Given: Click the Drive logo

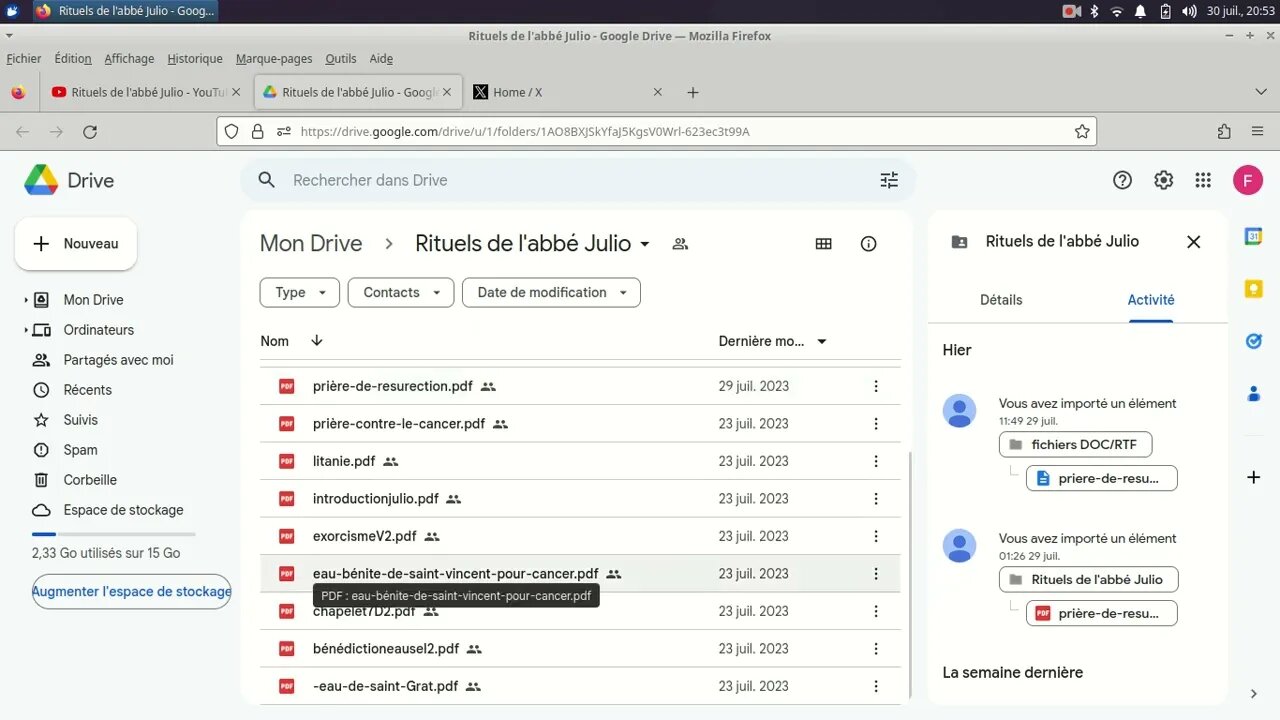Looking at the screenshot, I should point(69,180).
